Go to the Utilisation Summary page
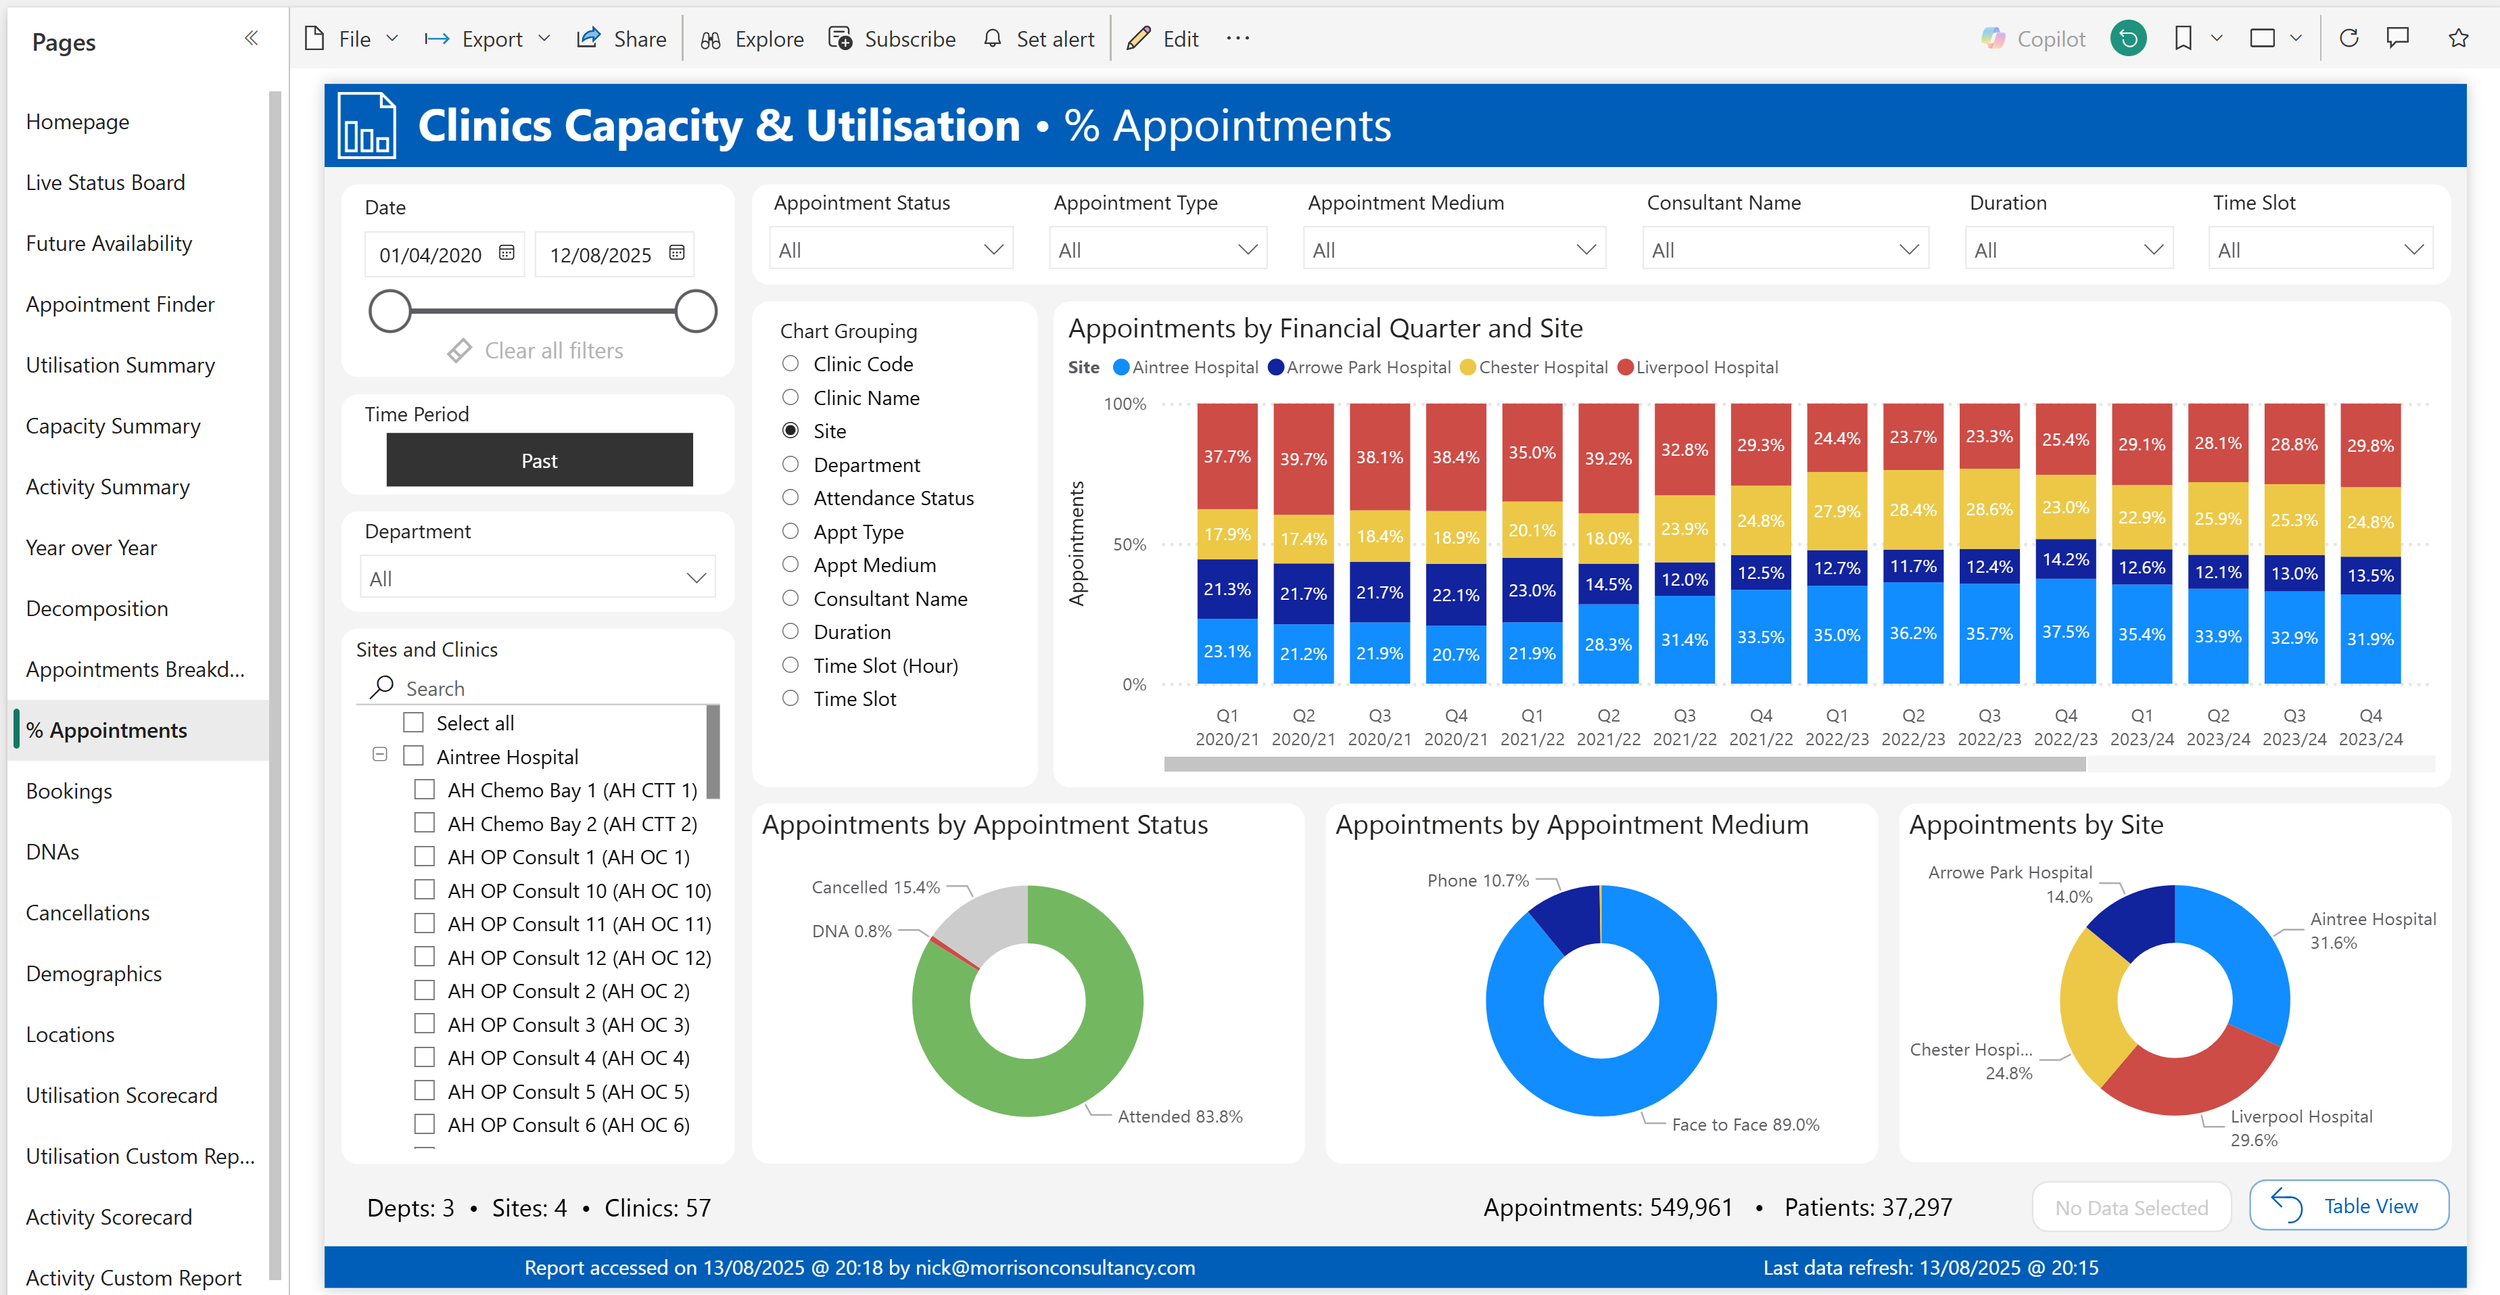The height and width of the screenshot is (1295, 2500). (120, 365)
